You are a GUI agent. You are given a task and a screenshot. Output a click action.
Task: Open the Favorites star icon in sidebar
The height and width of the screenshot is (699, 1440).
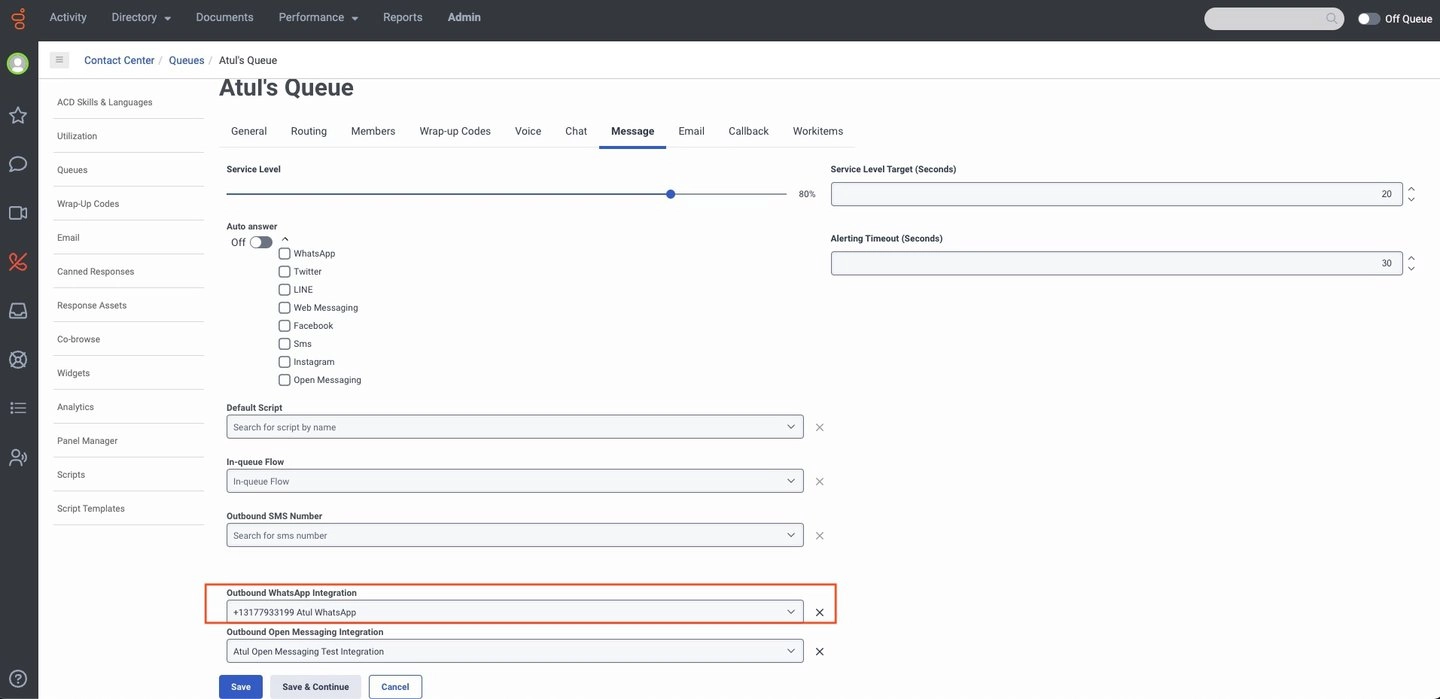click(18, 115)
